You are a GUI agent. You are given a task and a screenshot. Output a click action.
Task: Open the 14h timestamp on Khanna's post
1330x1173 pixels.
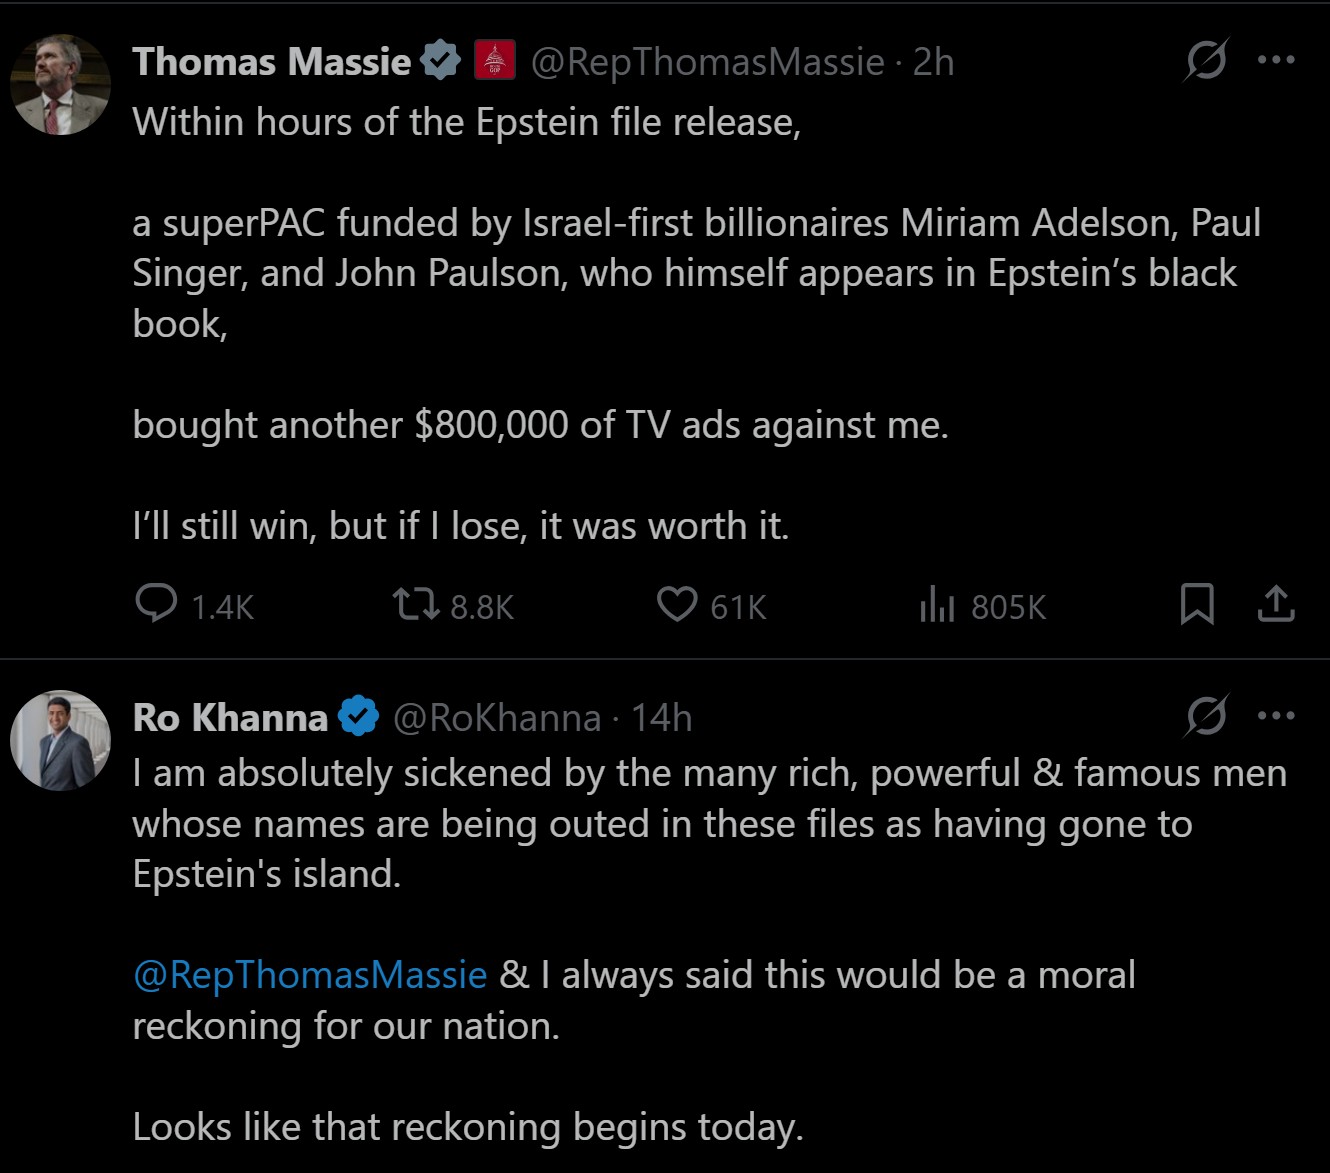tap(661, 717)
